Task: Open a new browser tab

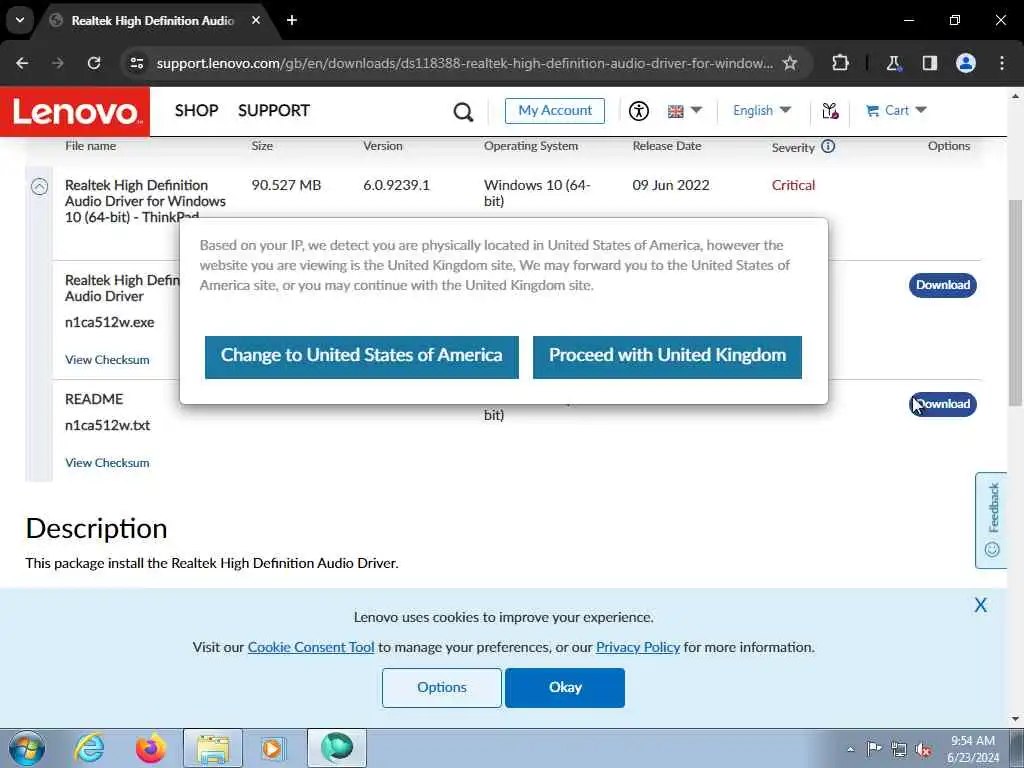Action: click(x=292, y=20)
